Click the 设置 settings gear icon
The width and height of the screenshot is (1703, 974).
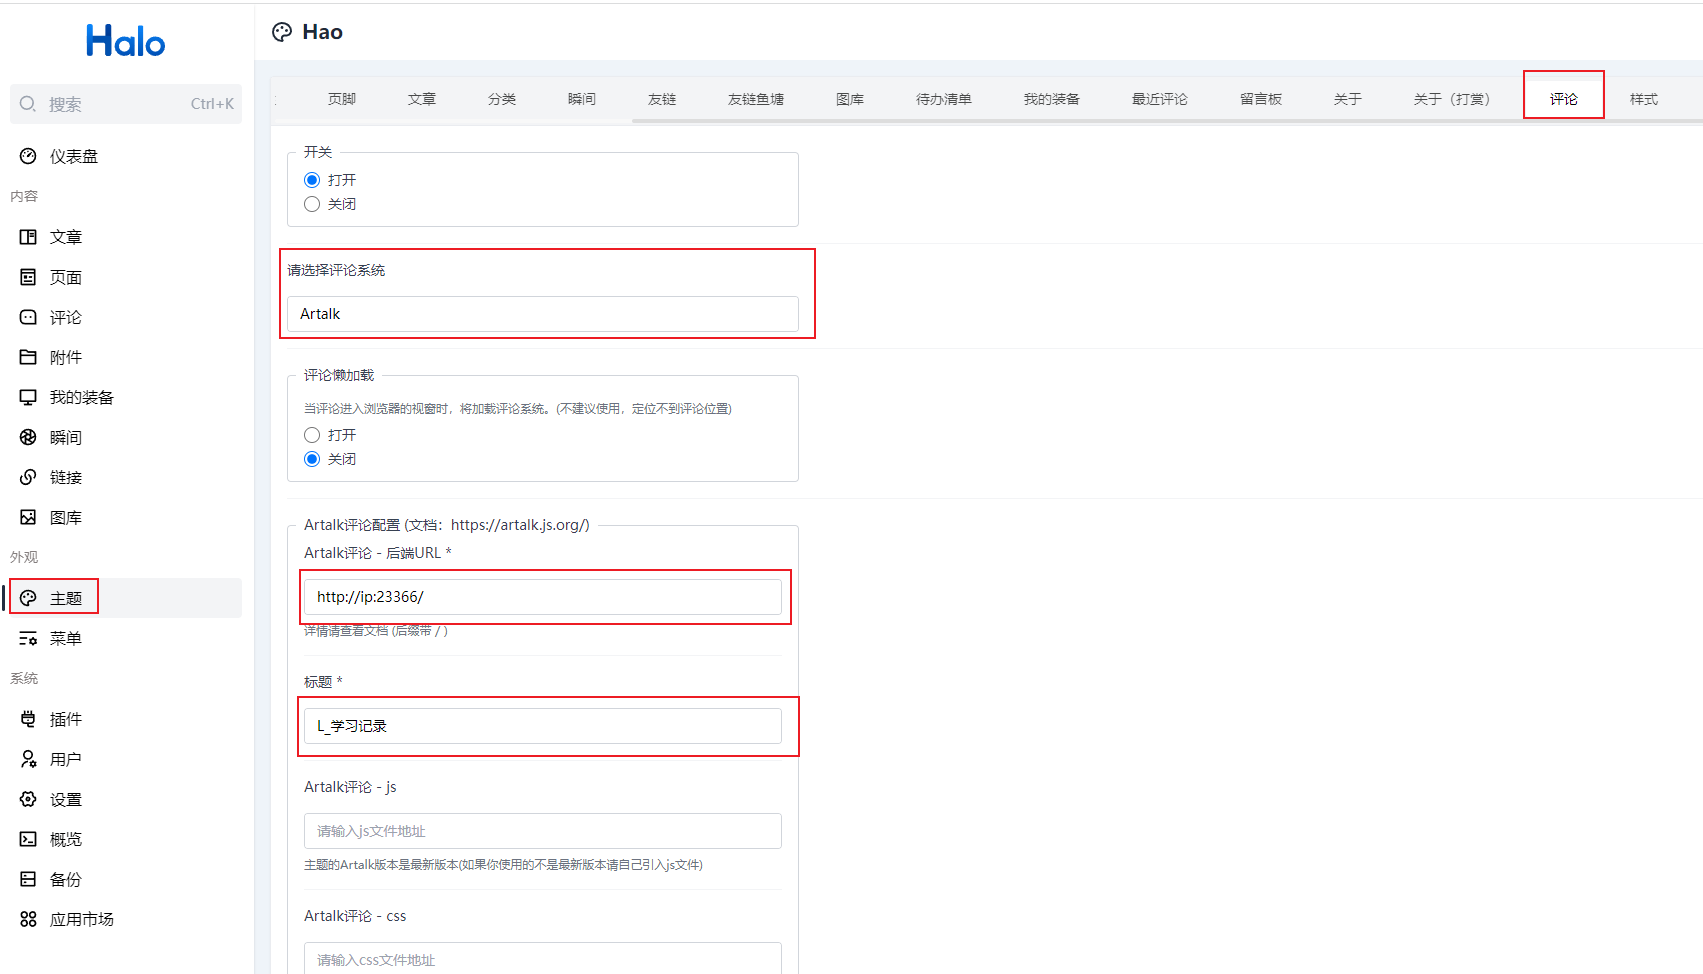[x=28, y=799]
